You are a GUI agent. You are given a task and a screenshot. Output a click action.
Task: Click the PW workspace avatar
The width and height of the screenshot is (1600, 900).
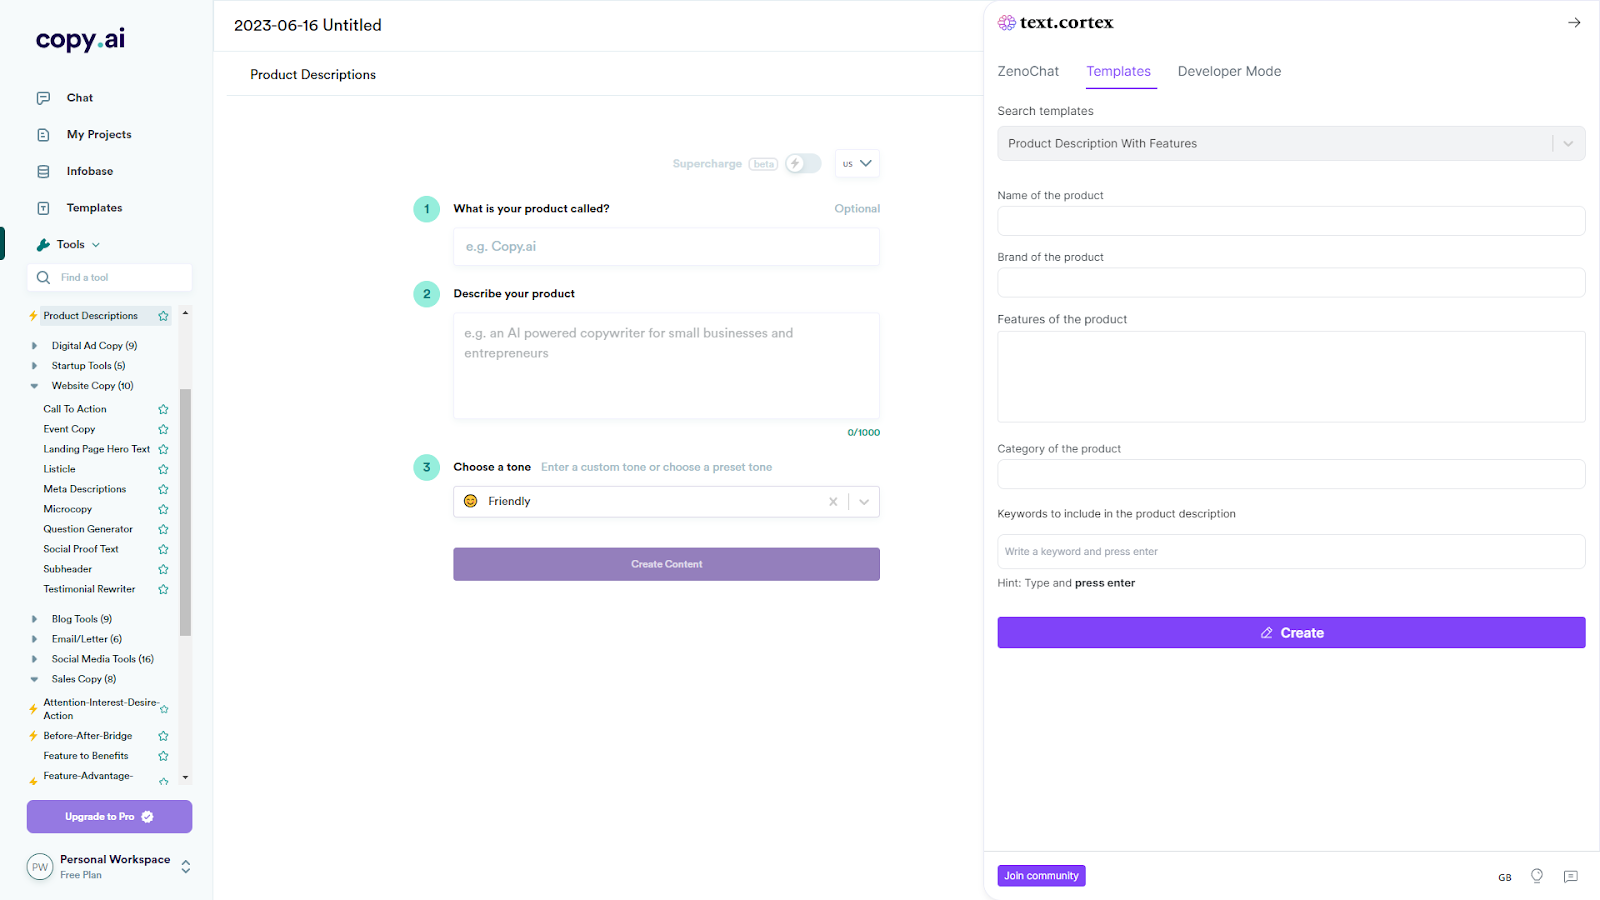coord(40,867)
